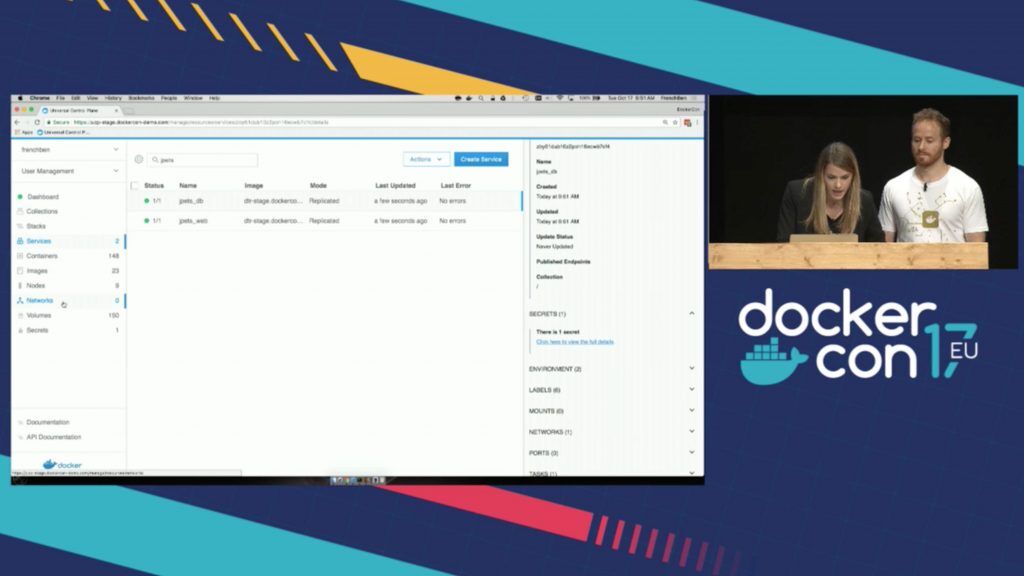Screen dimensions: 1024x576
Task: Click the Last Error column header
Action: pos(456,185)
